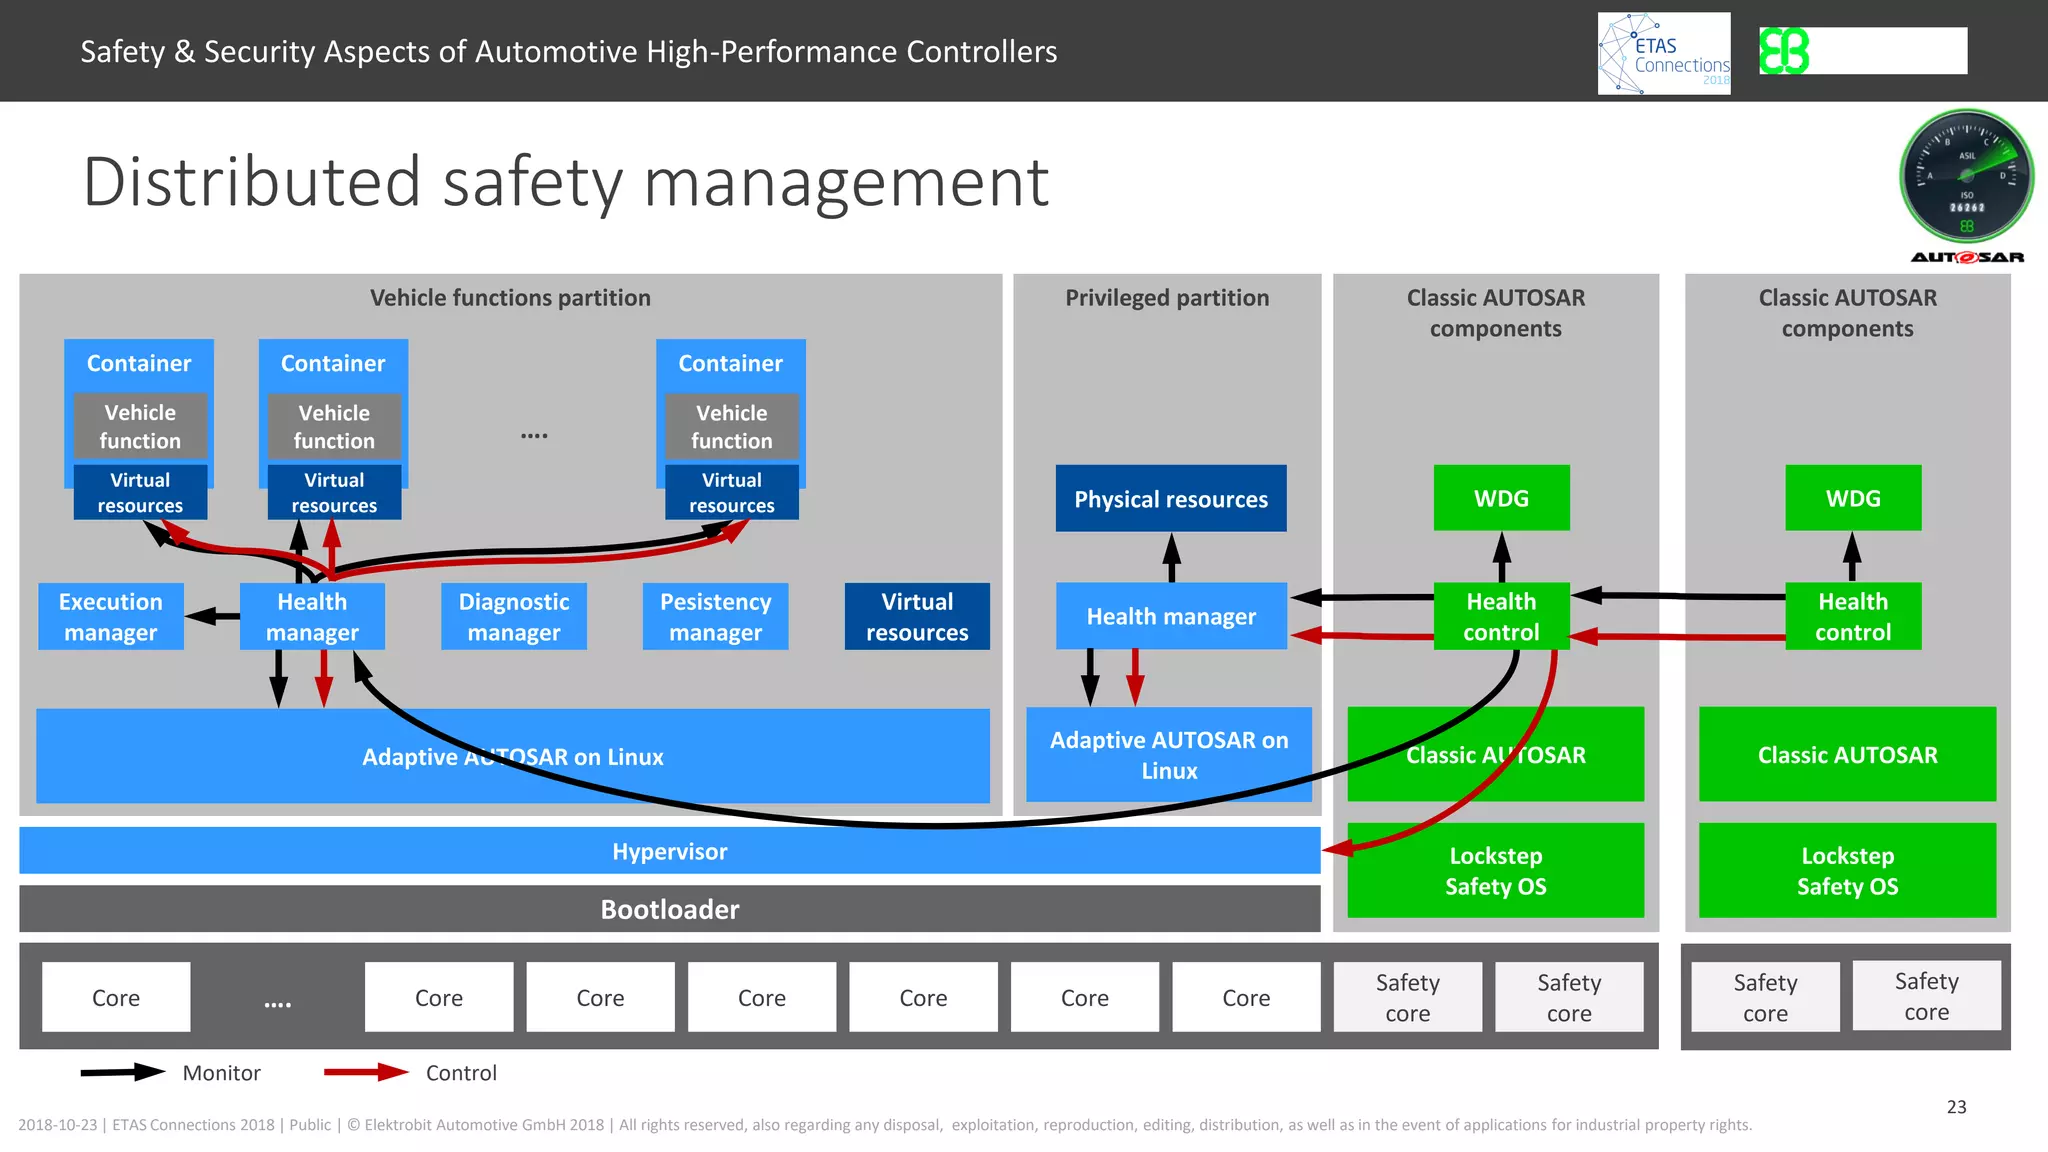Click the wide 'Adaptive AUTOSAR on Linux' bar
The image size is (2048, 1152).
tap(513, 756)
